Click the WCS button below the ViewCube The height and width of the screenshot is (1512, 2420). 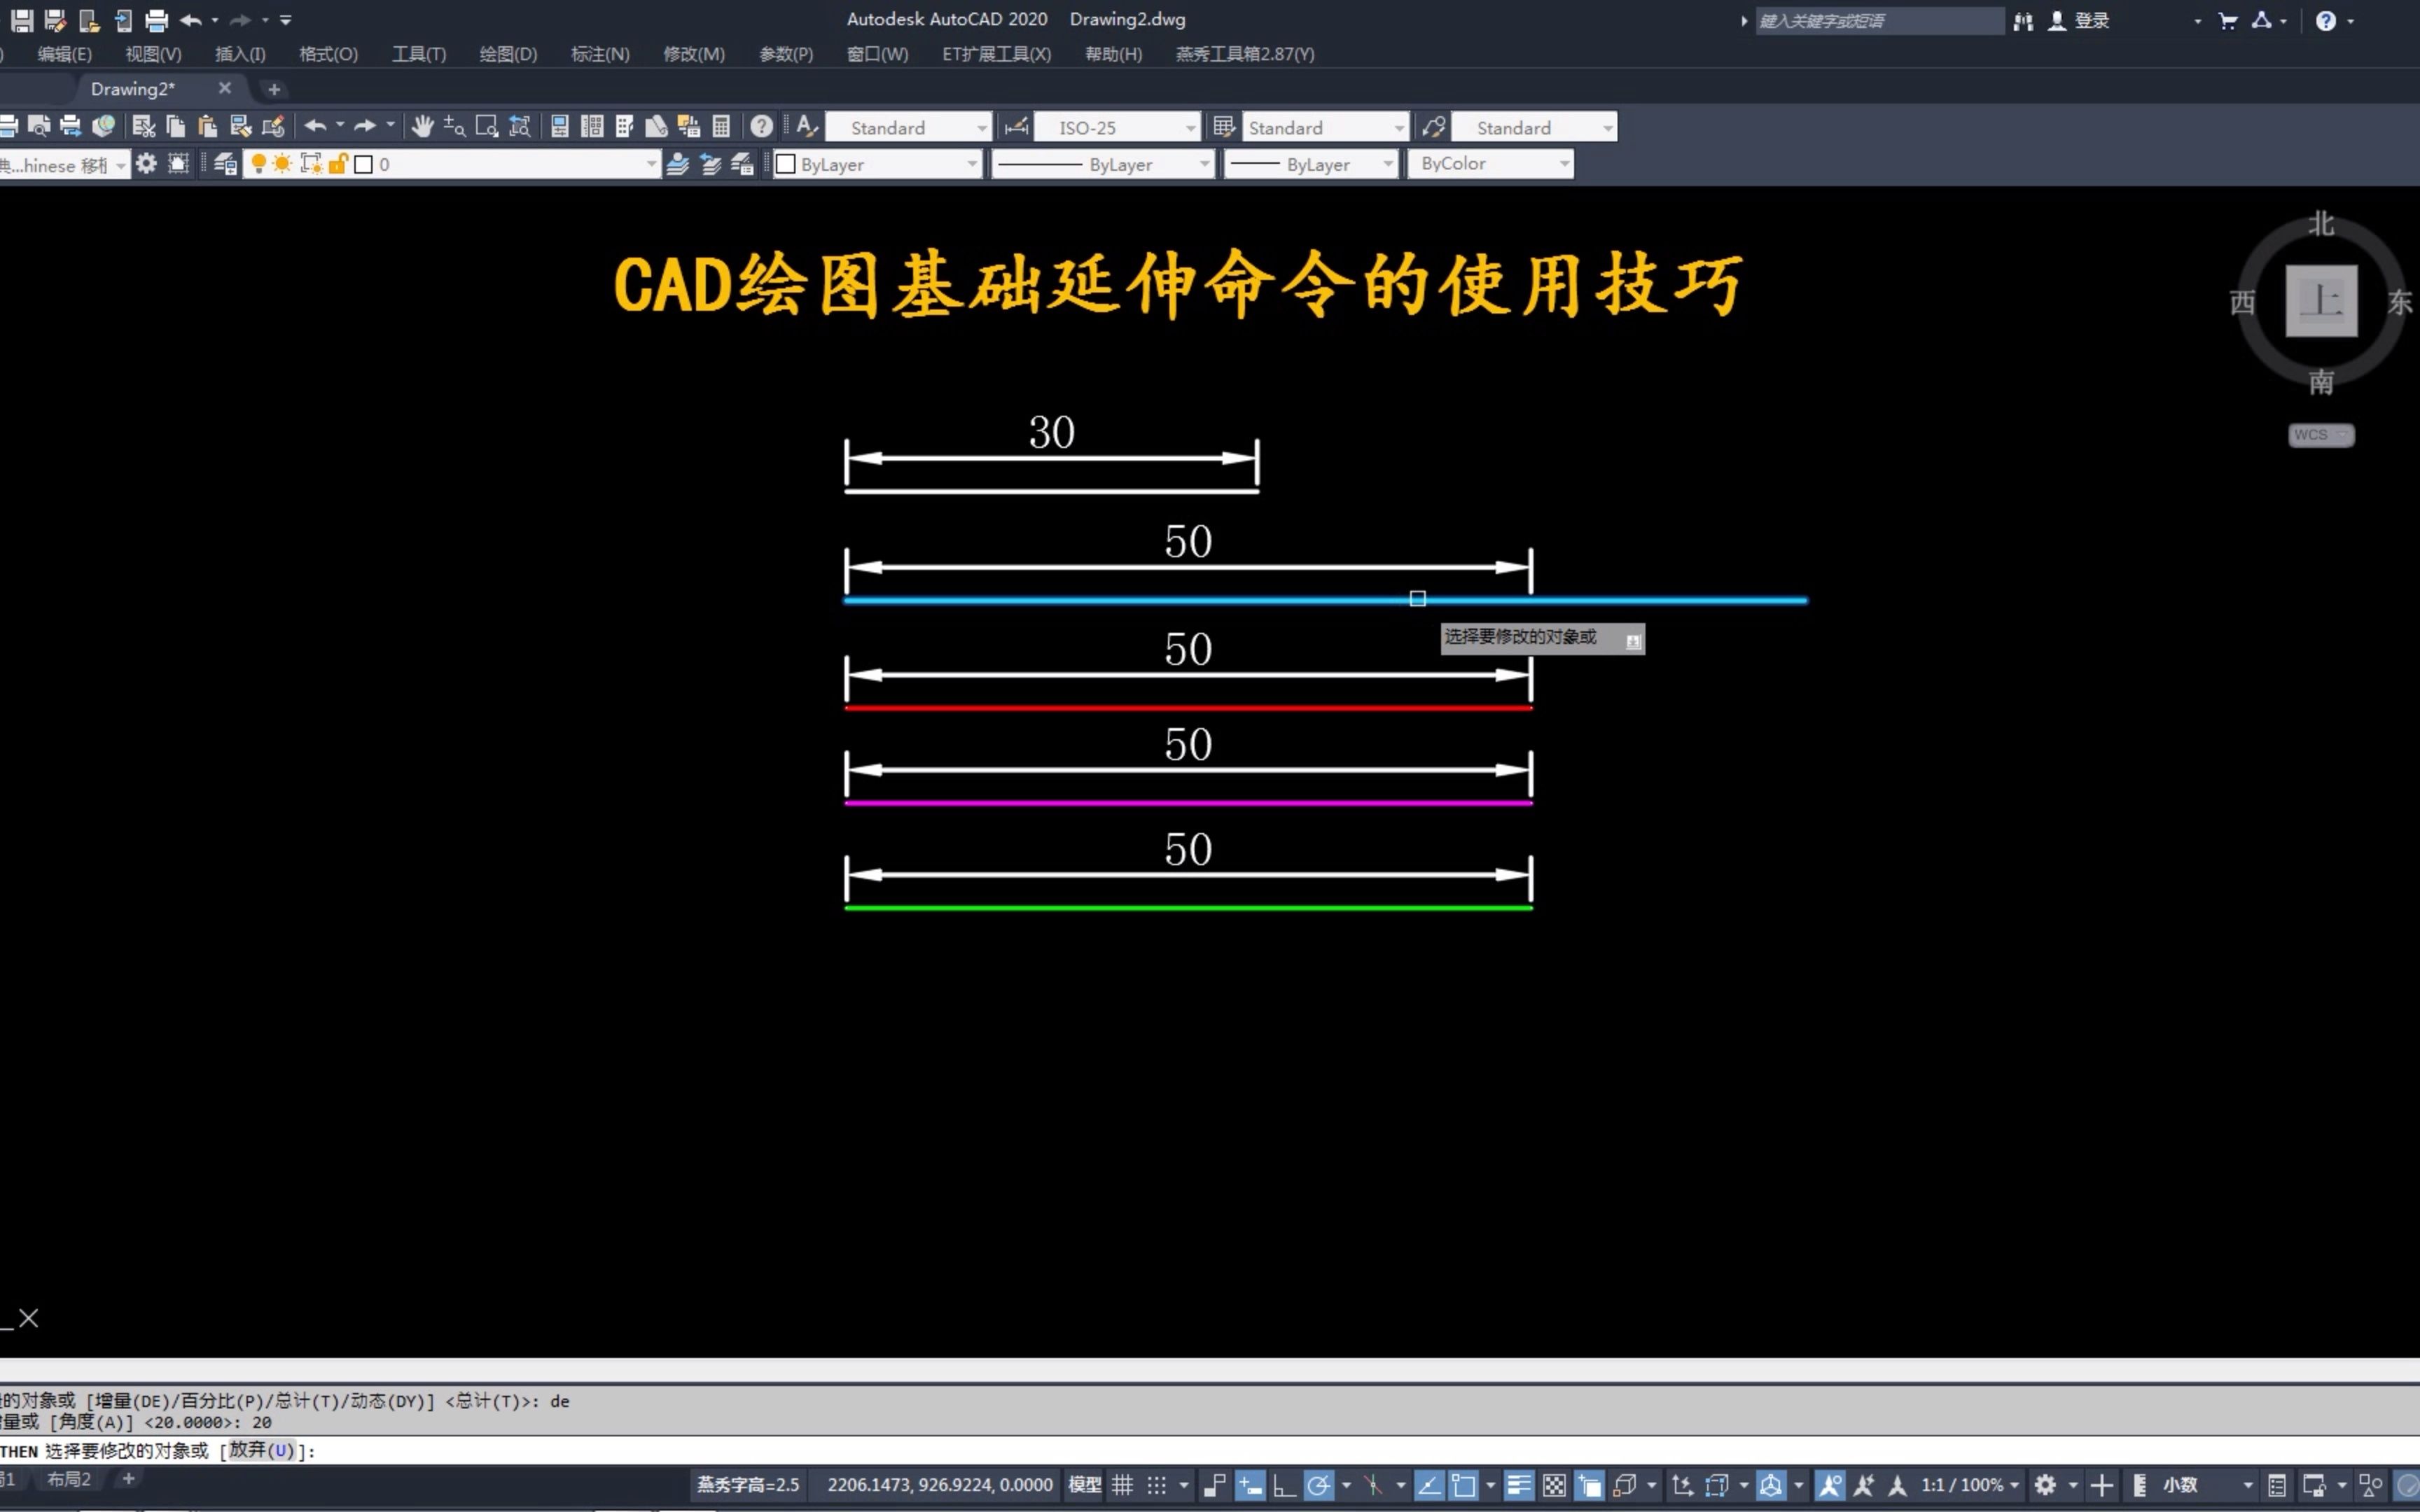point(2319,435)
